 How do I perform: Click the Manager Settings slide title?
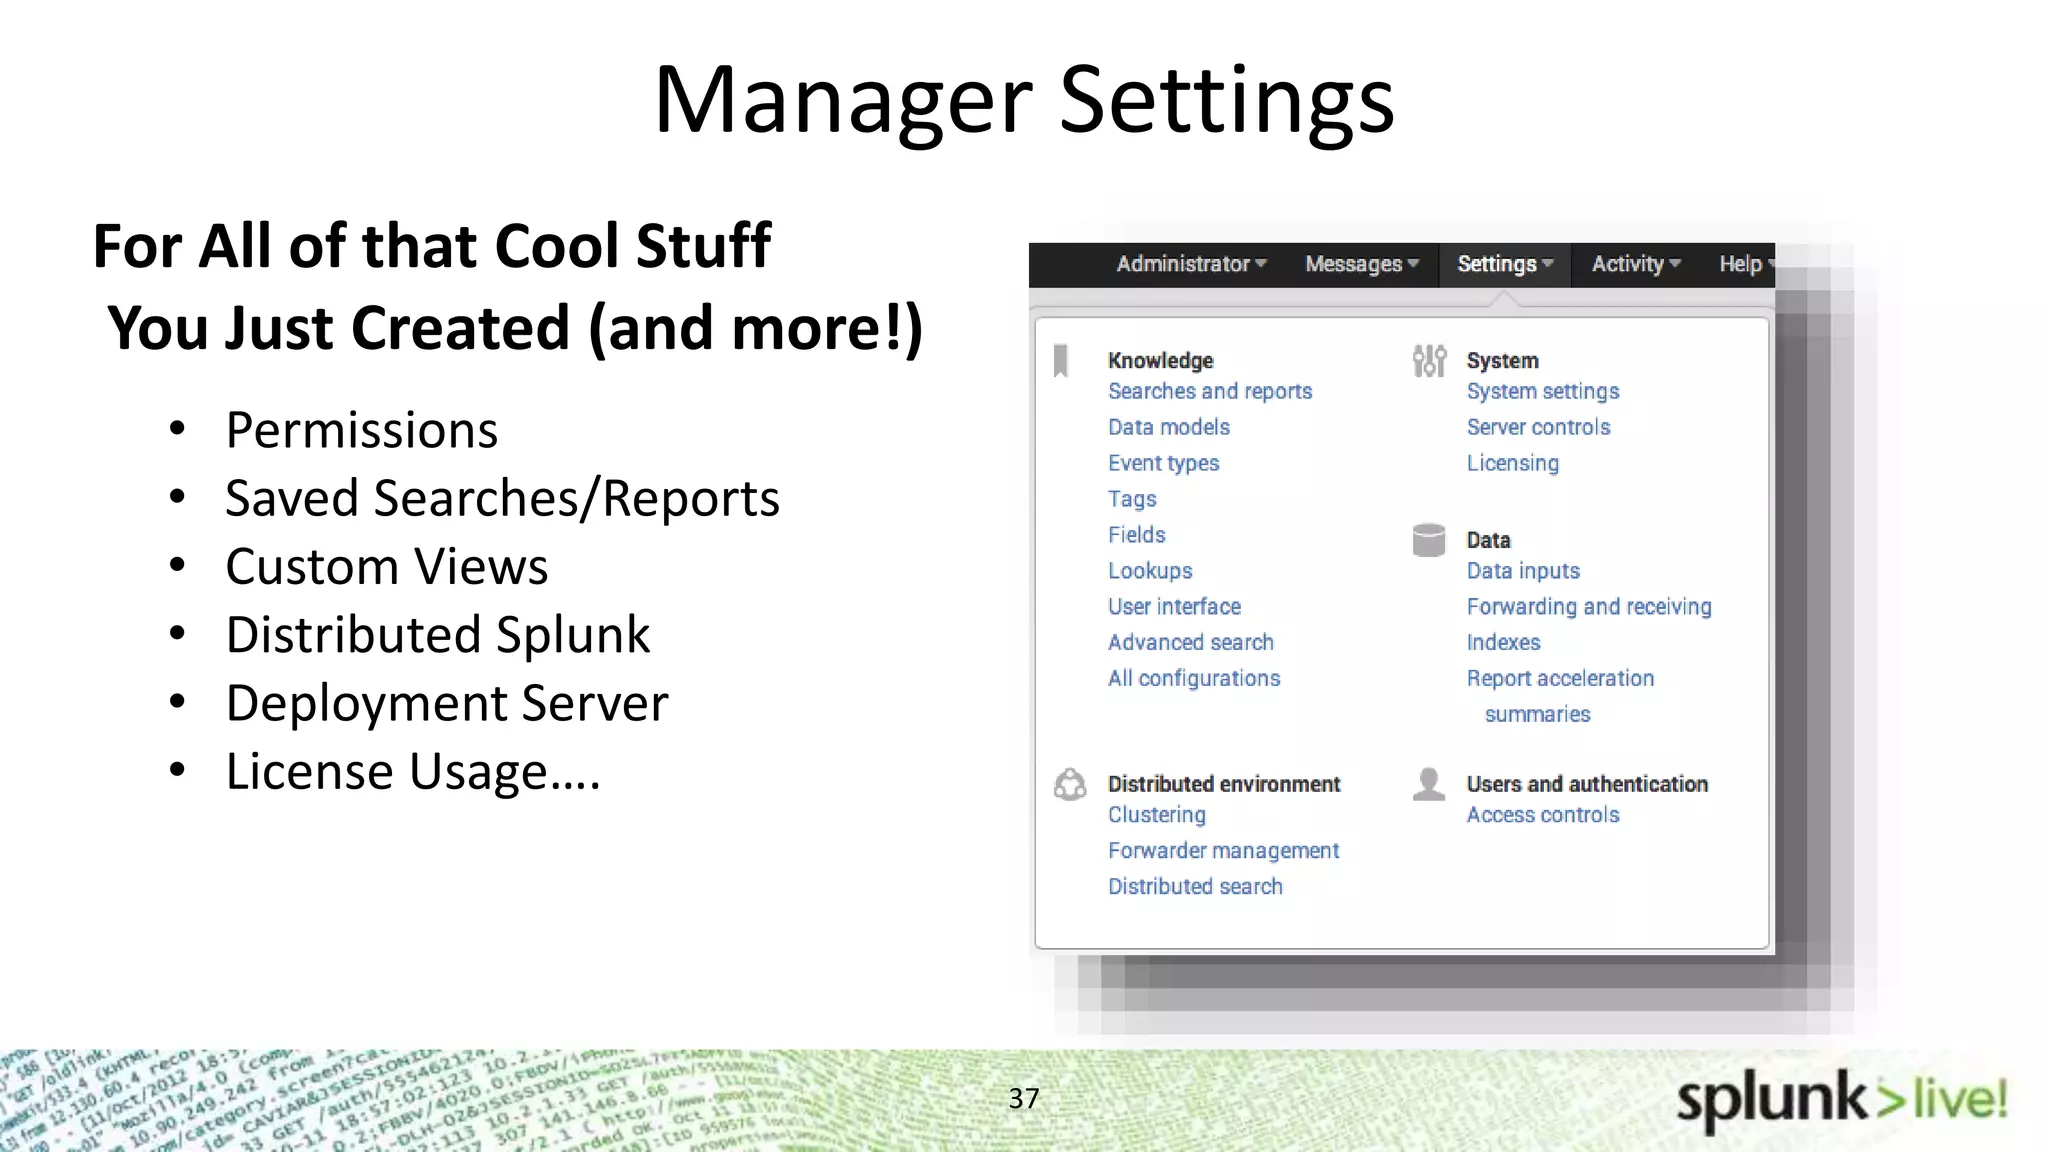(1024, 99)
